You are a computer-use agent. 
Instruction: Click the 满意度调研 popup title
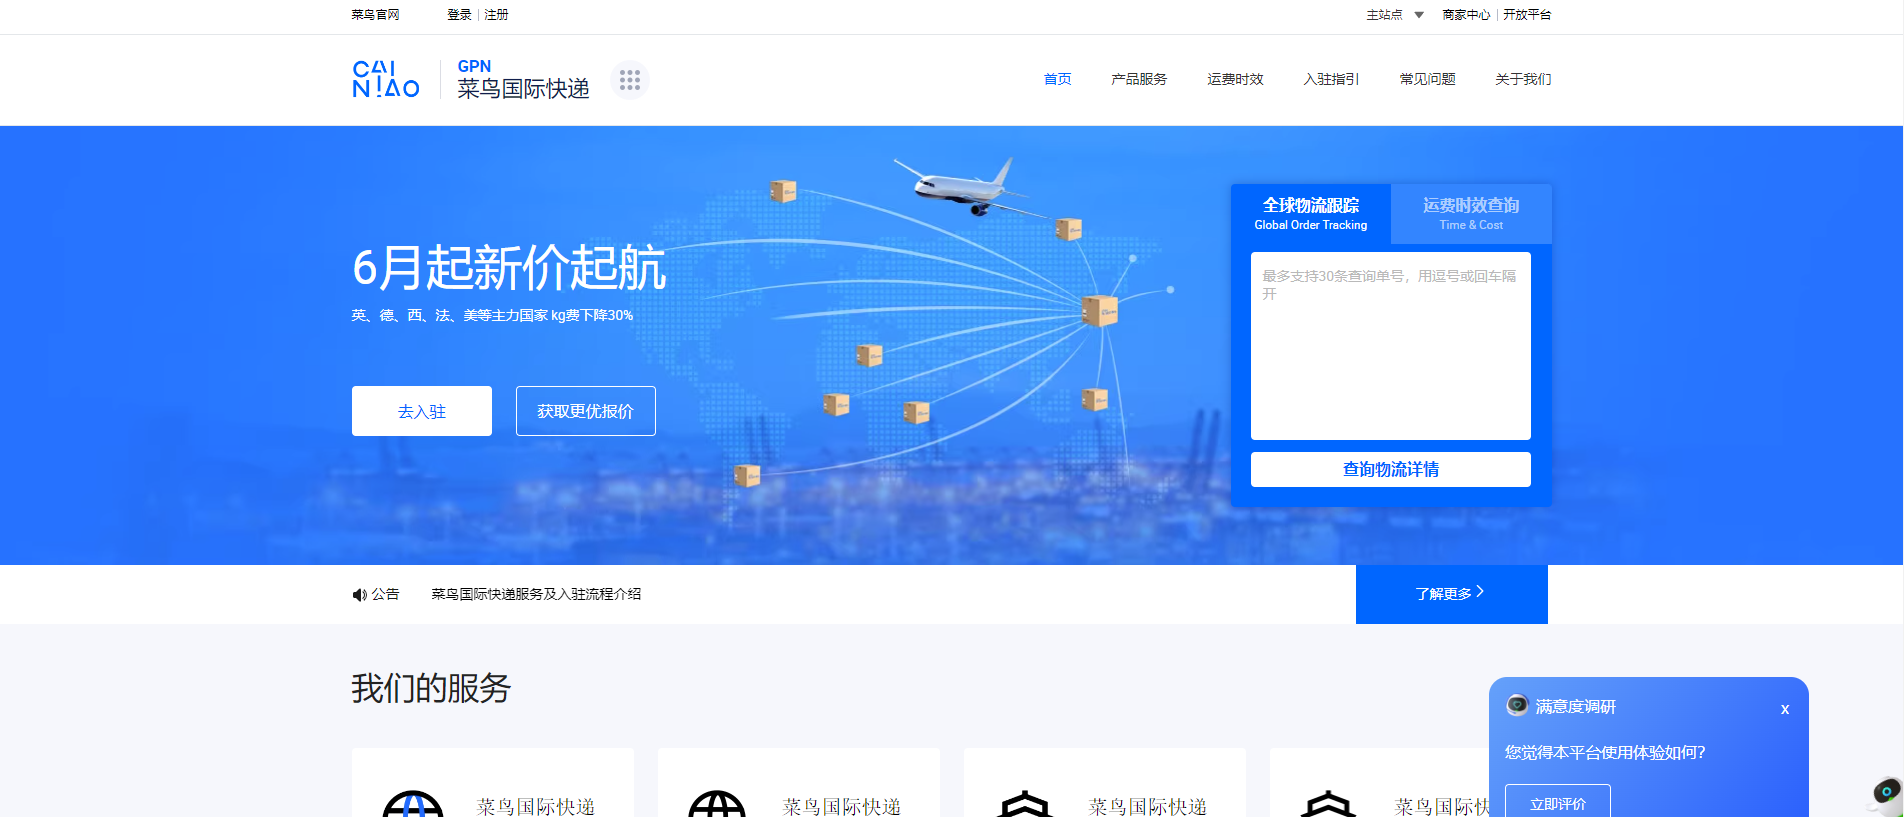(x=1576, y=706)
